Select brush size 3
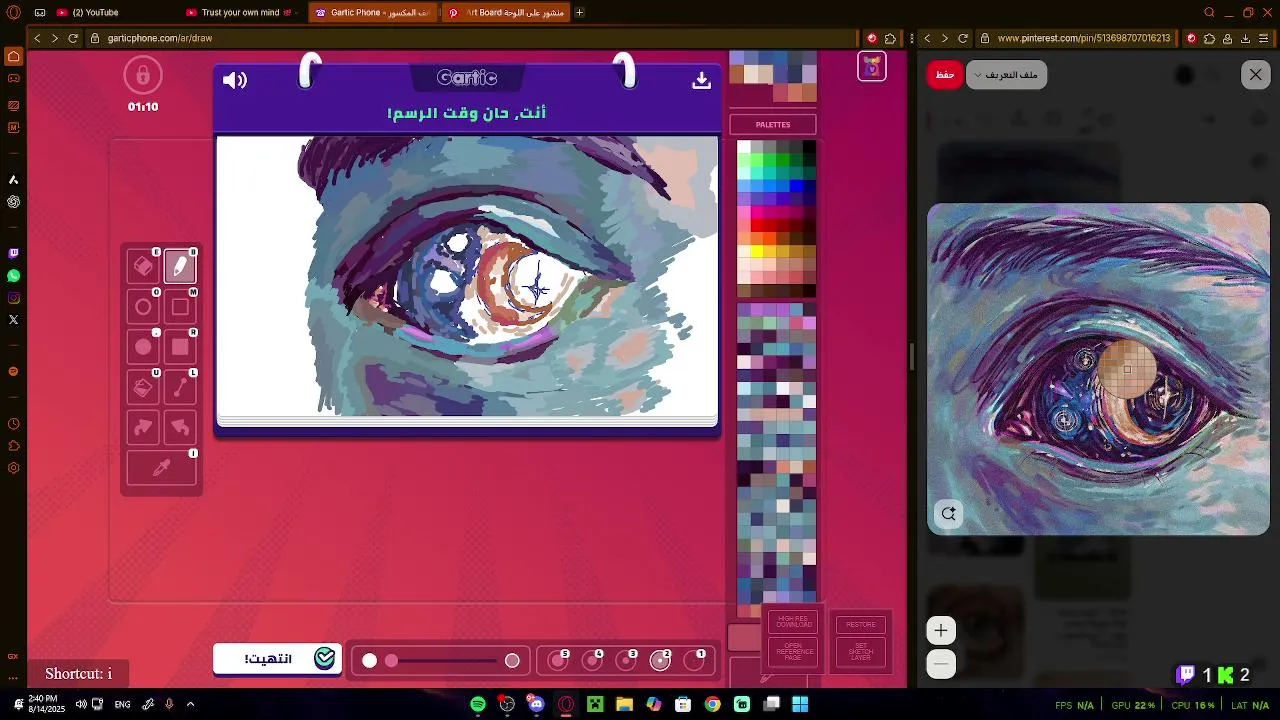The image size is (1280, 720). click(x=627, y=660)
